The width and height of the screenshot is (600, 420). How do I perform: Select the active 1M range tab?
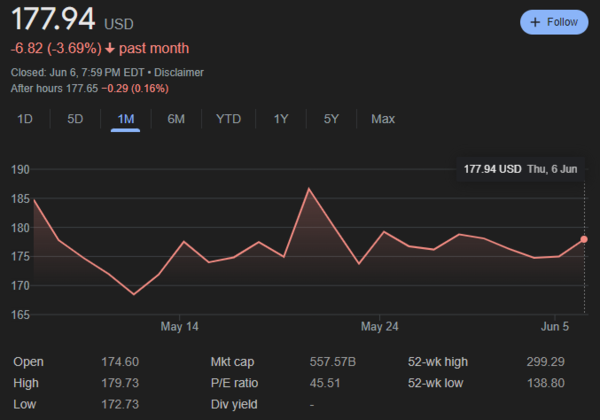(x=126, y=119)
